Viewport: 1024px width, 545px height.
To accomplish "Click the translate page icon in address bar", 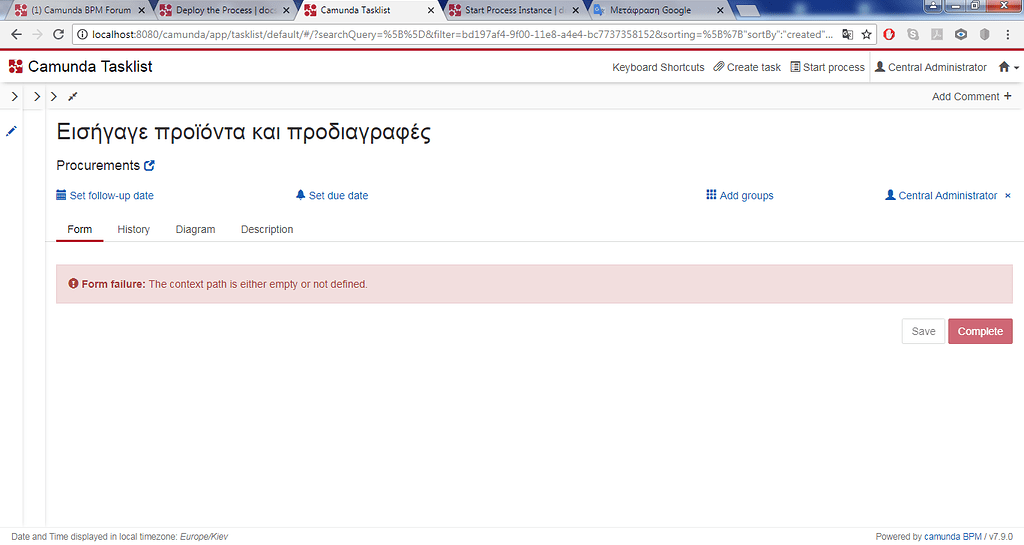I will [x=847, y=34].
